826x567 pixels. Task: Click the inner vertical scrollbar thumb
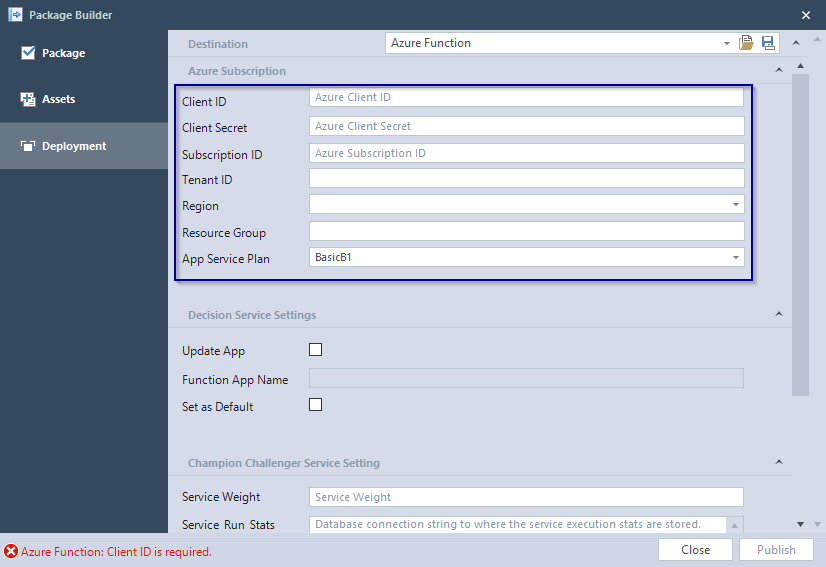click(800, 234)
